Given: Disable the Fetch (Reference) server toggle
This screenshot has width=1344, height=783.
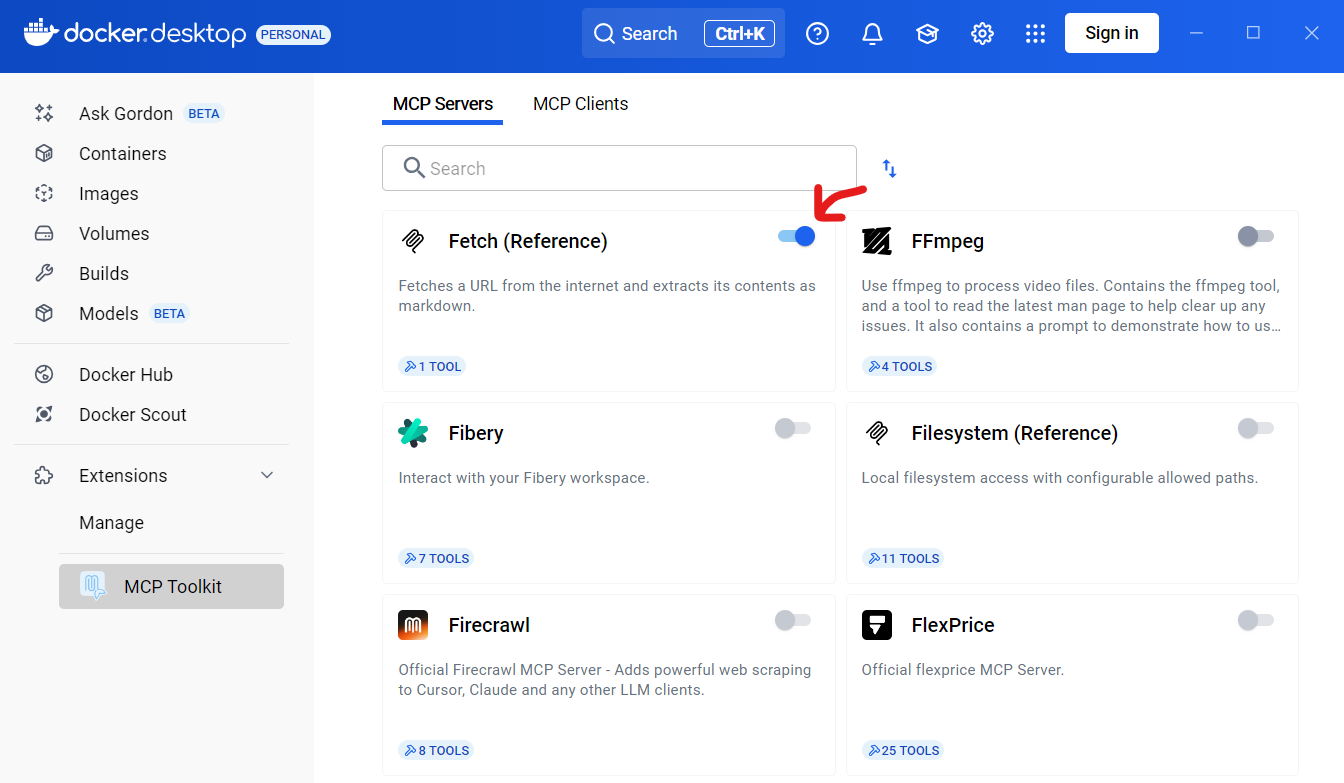Looking at the screenshot, I should pyautogui.click(x=797, y=236).
